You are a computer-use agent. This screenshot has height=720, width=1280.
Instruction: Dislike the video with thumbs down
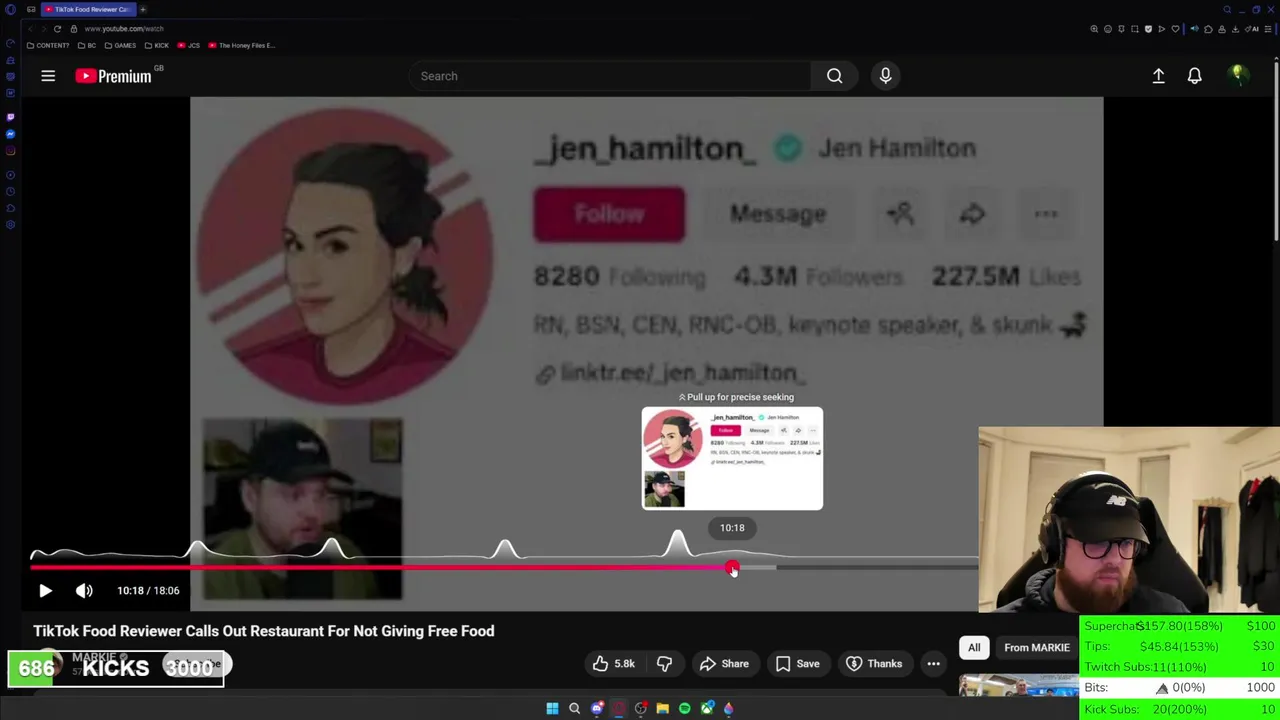[x=664, y=664]
